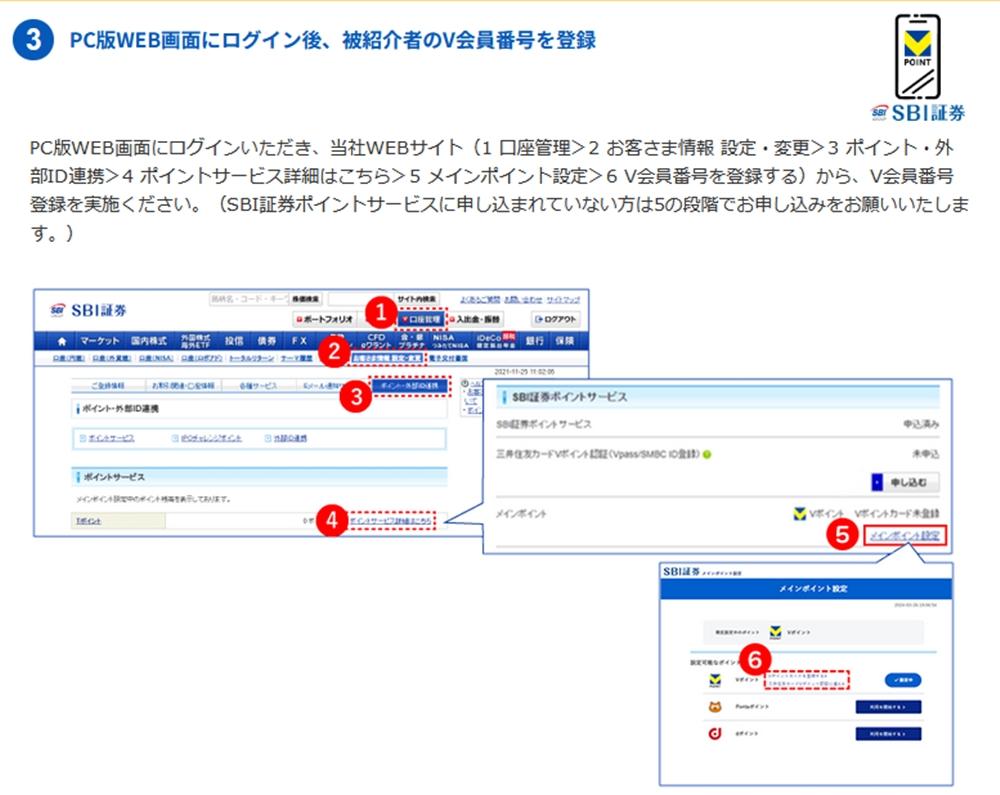Open the iDeCo menu
Image resolution: width=1000 pixels, height=795 pixels.
pos(495,341)
